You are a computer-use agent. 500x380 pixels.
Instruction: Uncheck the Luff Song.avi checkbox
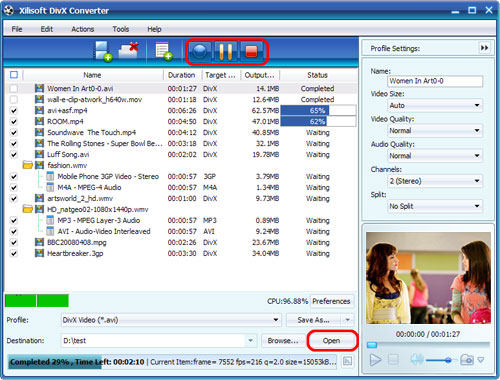tap(14, 155)
